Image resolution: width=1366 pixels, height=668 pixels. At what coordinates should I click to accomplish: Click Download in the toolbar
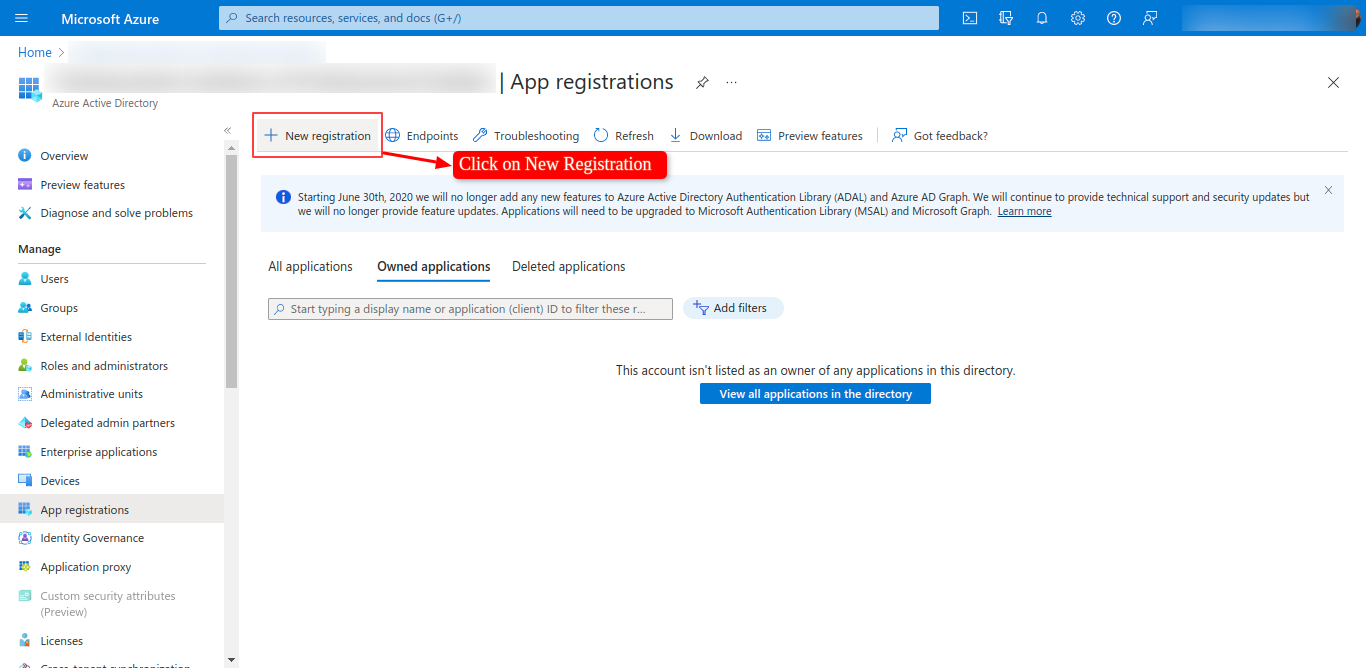tap(706, 136)
